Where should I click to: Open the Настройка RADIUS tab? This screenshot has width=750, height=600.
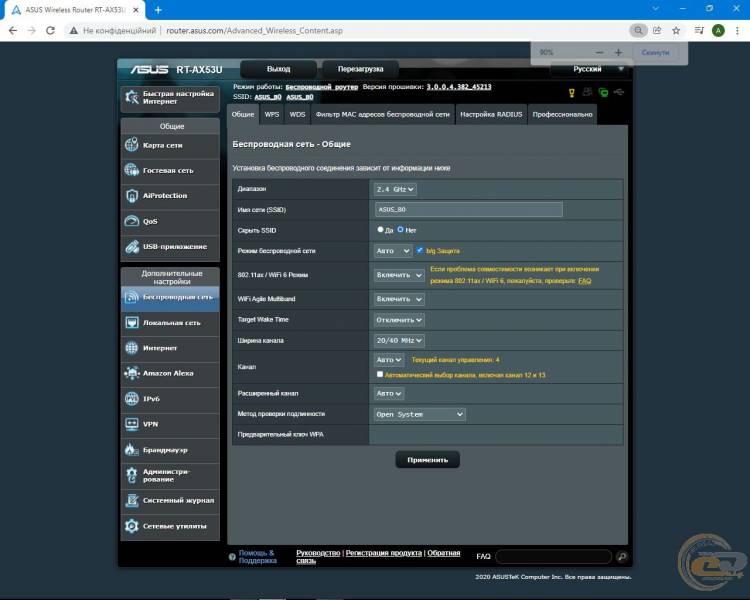point(491,114)
